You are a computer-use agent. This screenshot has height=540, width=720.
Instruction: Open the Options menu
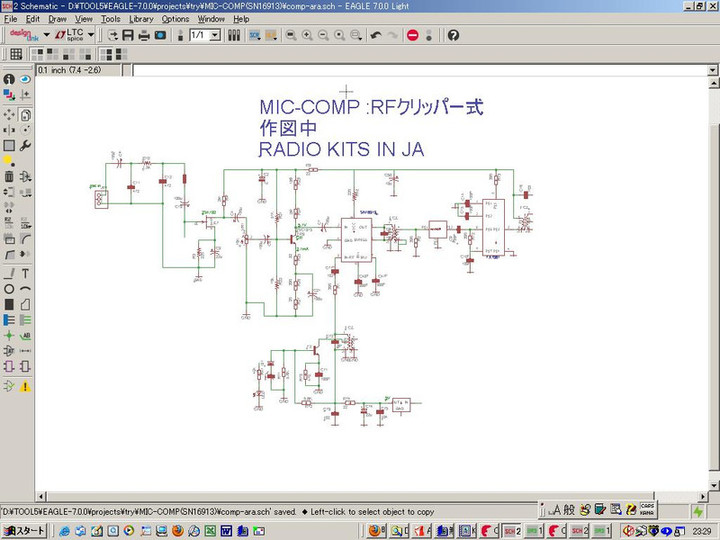pos(175,19)
